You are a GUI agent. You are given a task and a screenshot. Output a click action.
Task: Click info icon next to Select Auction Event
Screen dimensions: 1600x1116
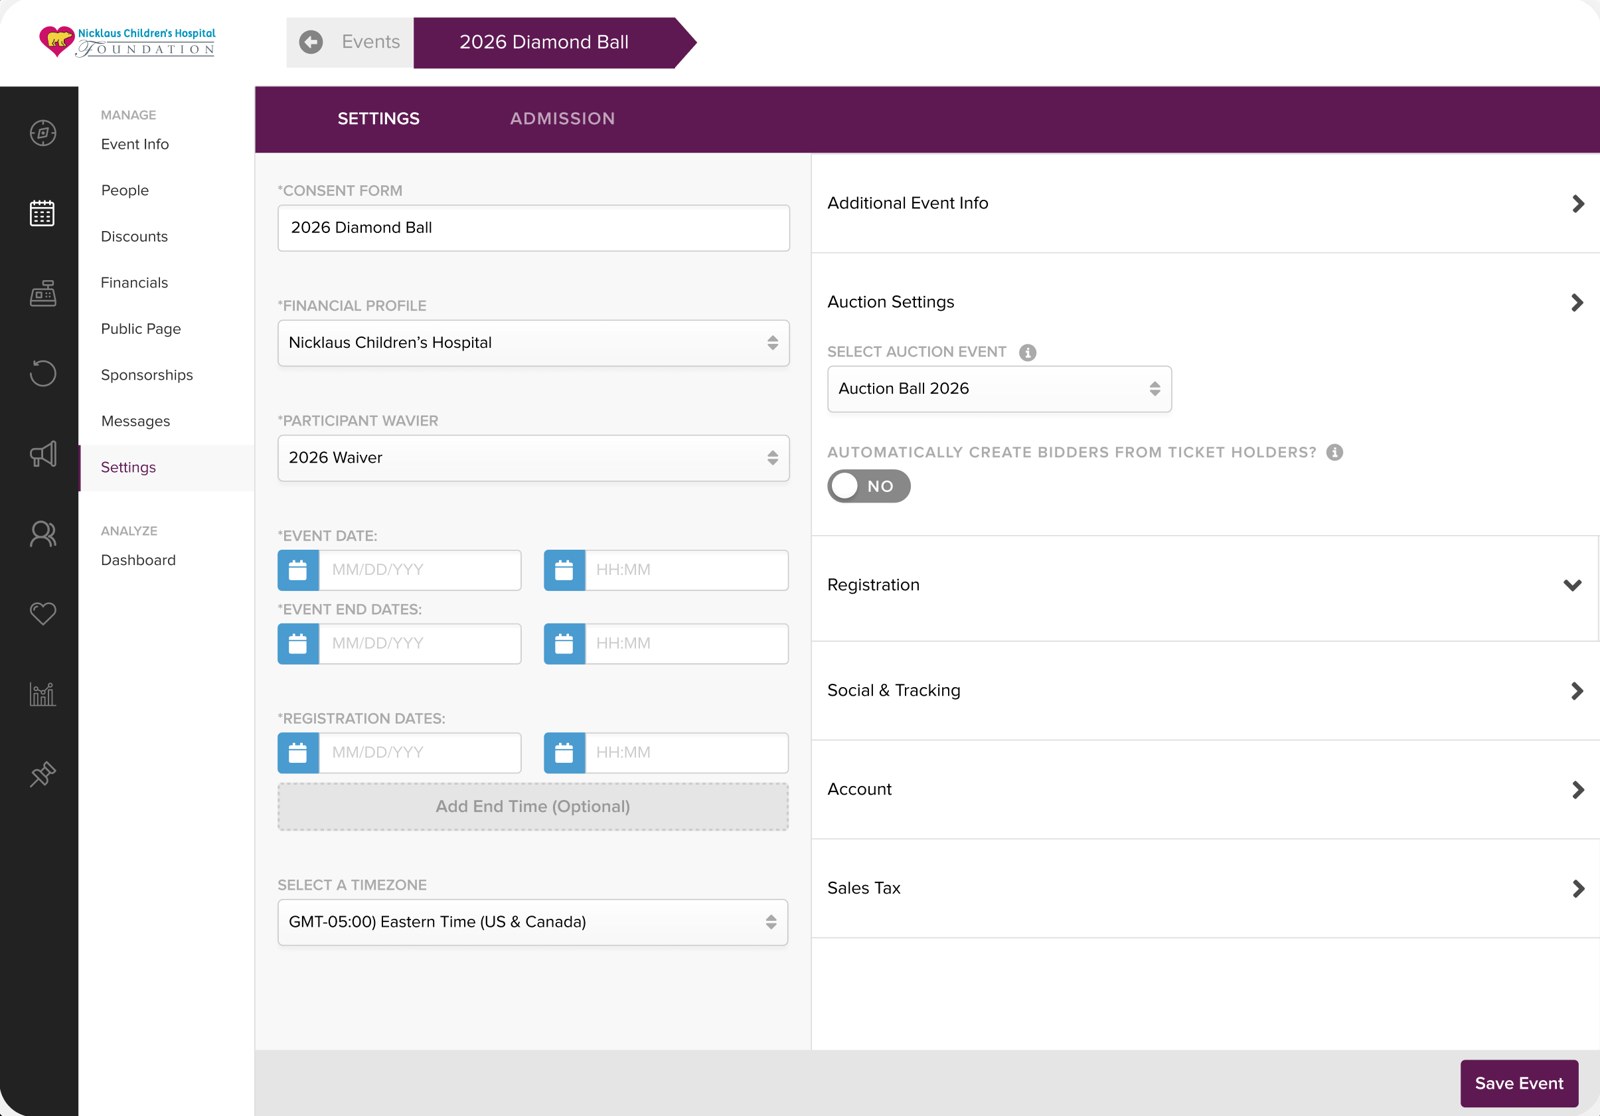1028,352
